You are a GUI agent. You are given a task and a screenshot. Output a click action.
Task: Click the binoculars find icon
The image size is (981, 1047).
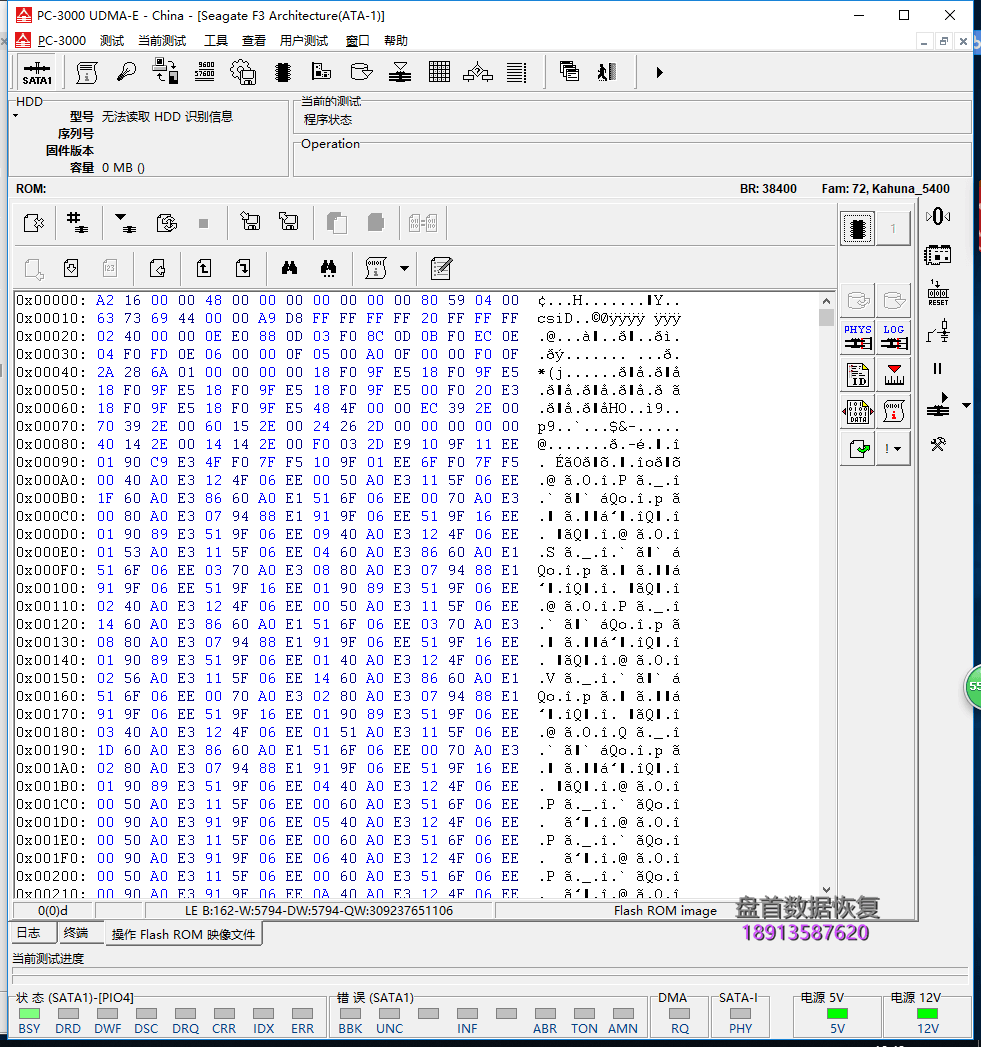pyautogui.click(x=289, y=268)
